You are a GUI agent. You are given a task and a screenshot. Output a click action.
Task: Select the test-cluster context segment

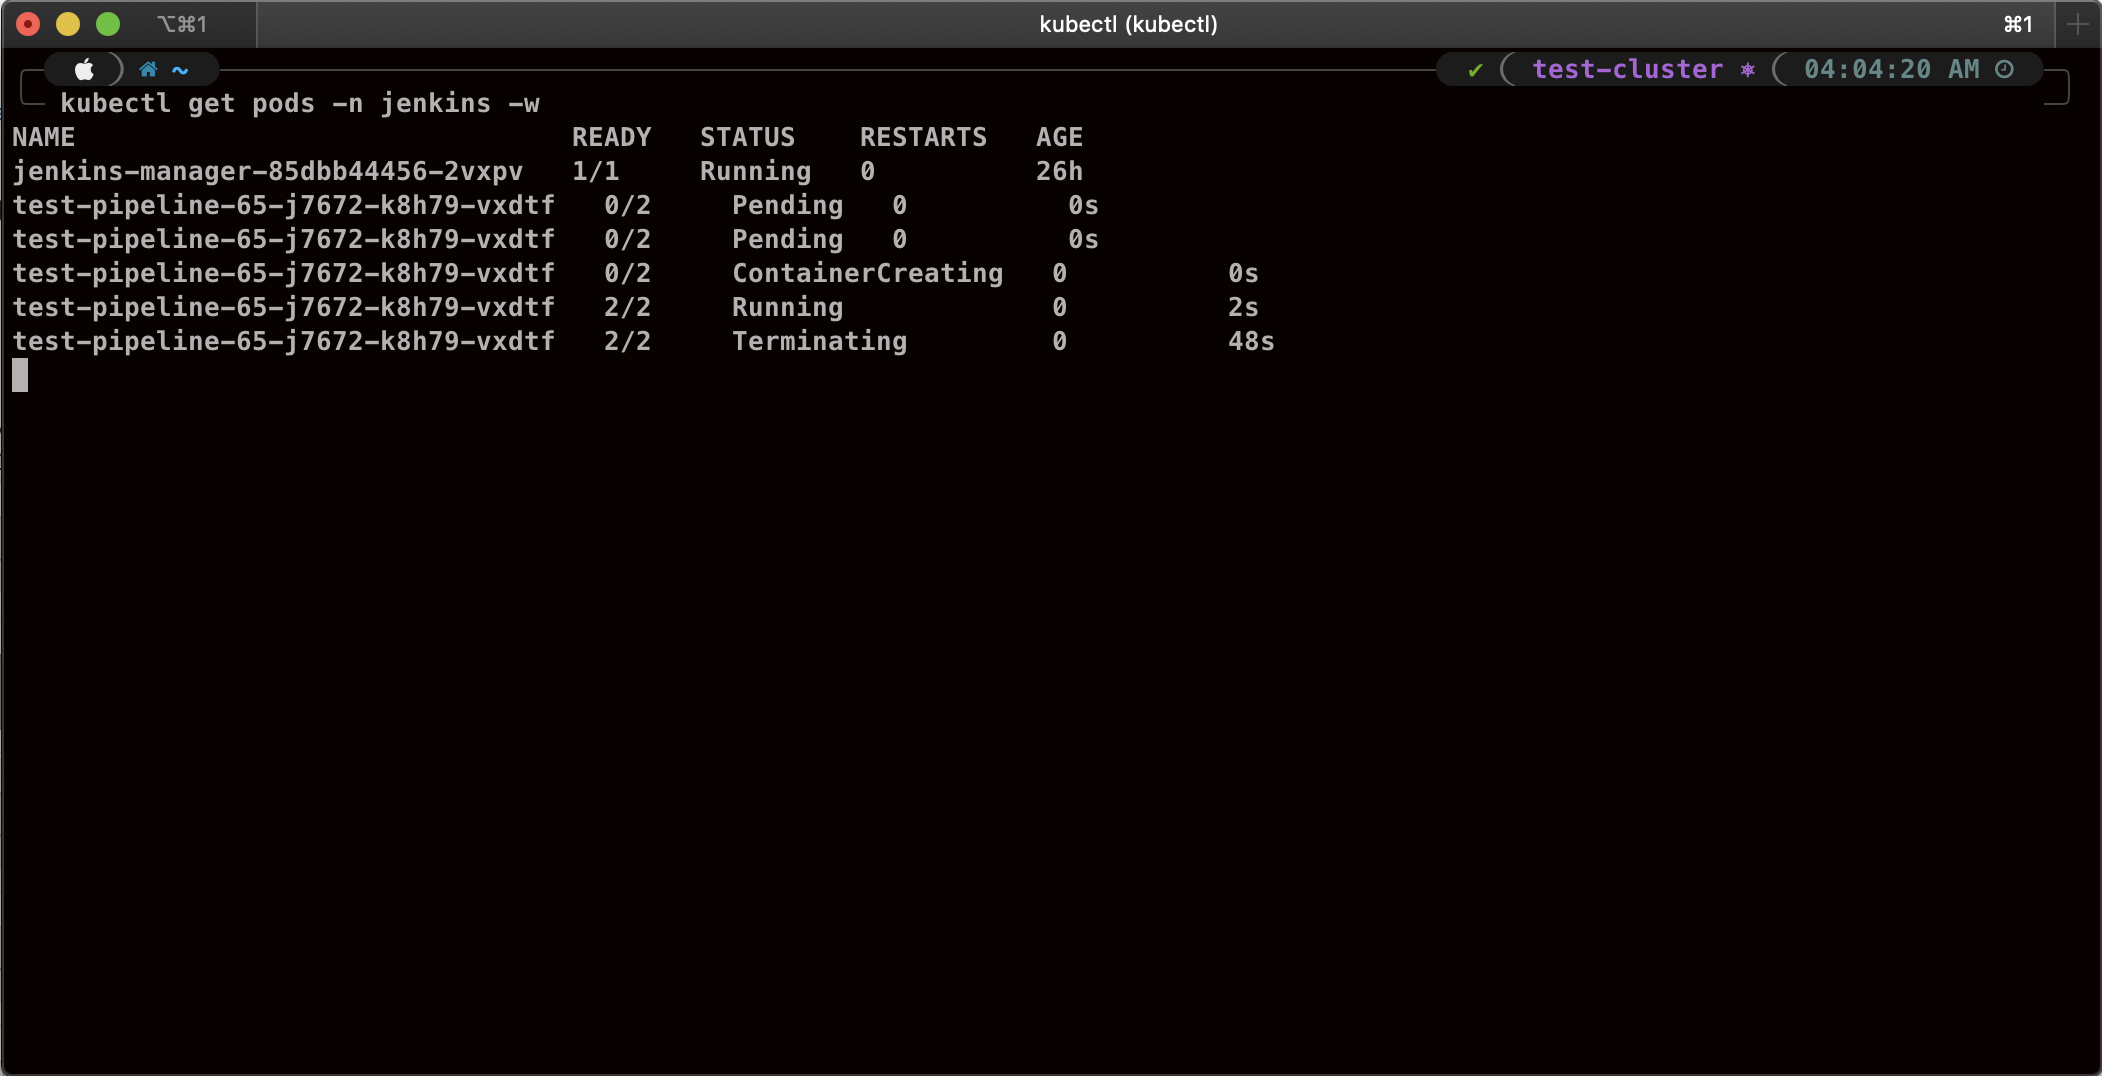[x=1627, y=69]
